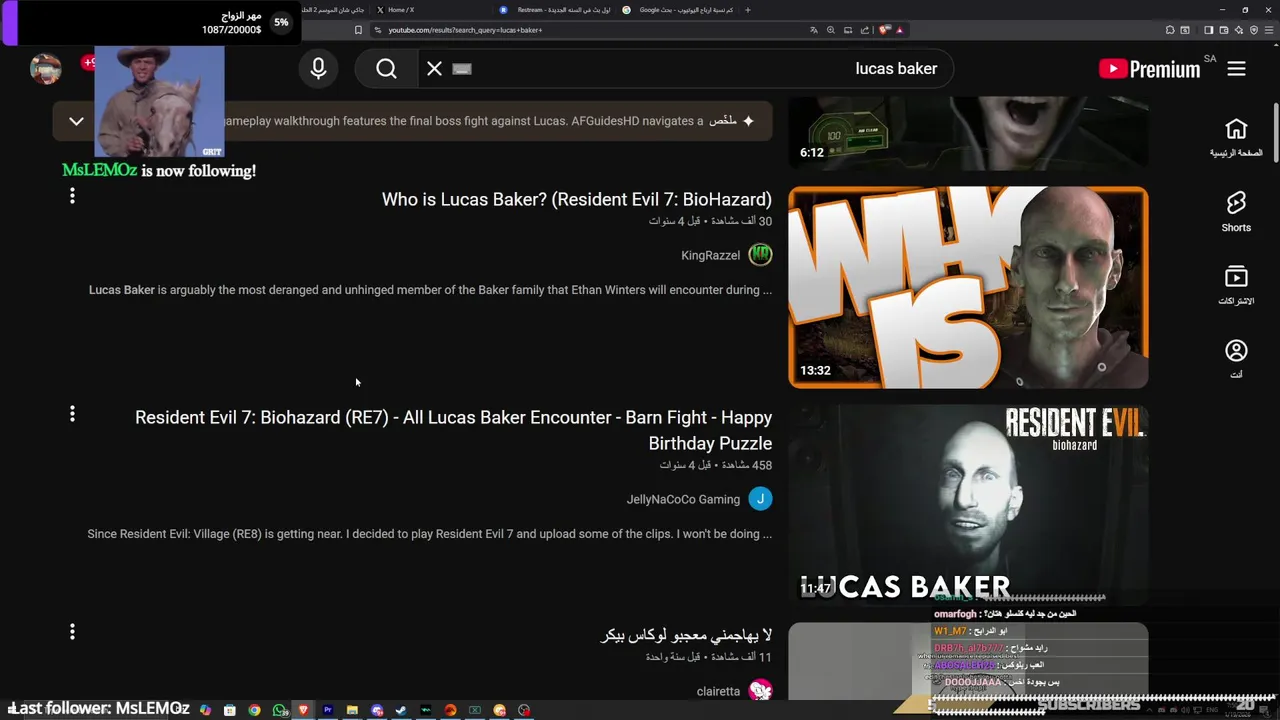Image resolution: width=1280 pixels, height=720 pixels.
Task: Open the Arabic-titled video by clairetta
Action: tap(686, 635)
